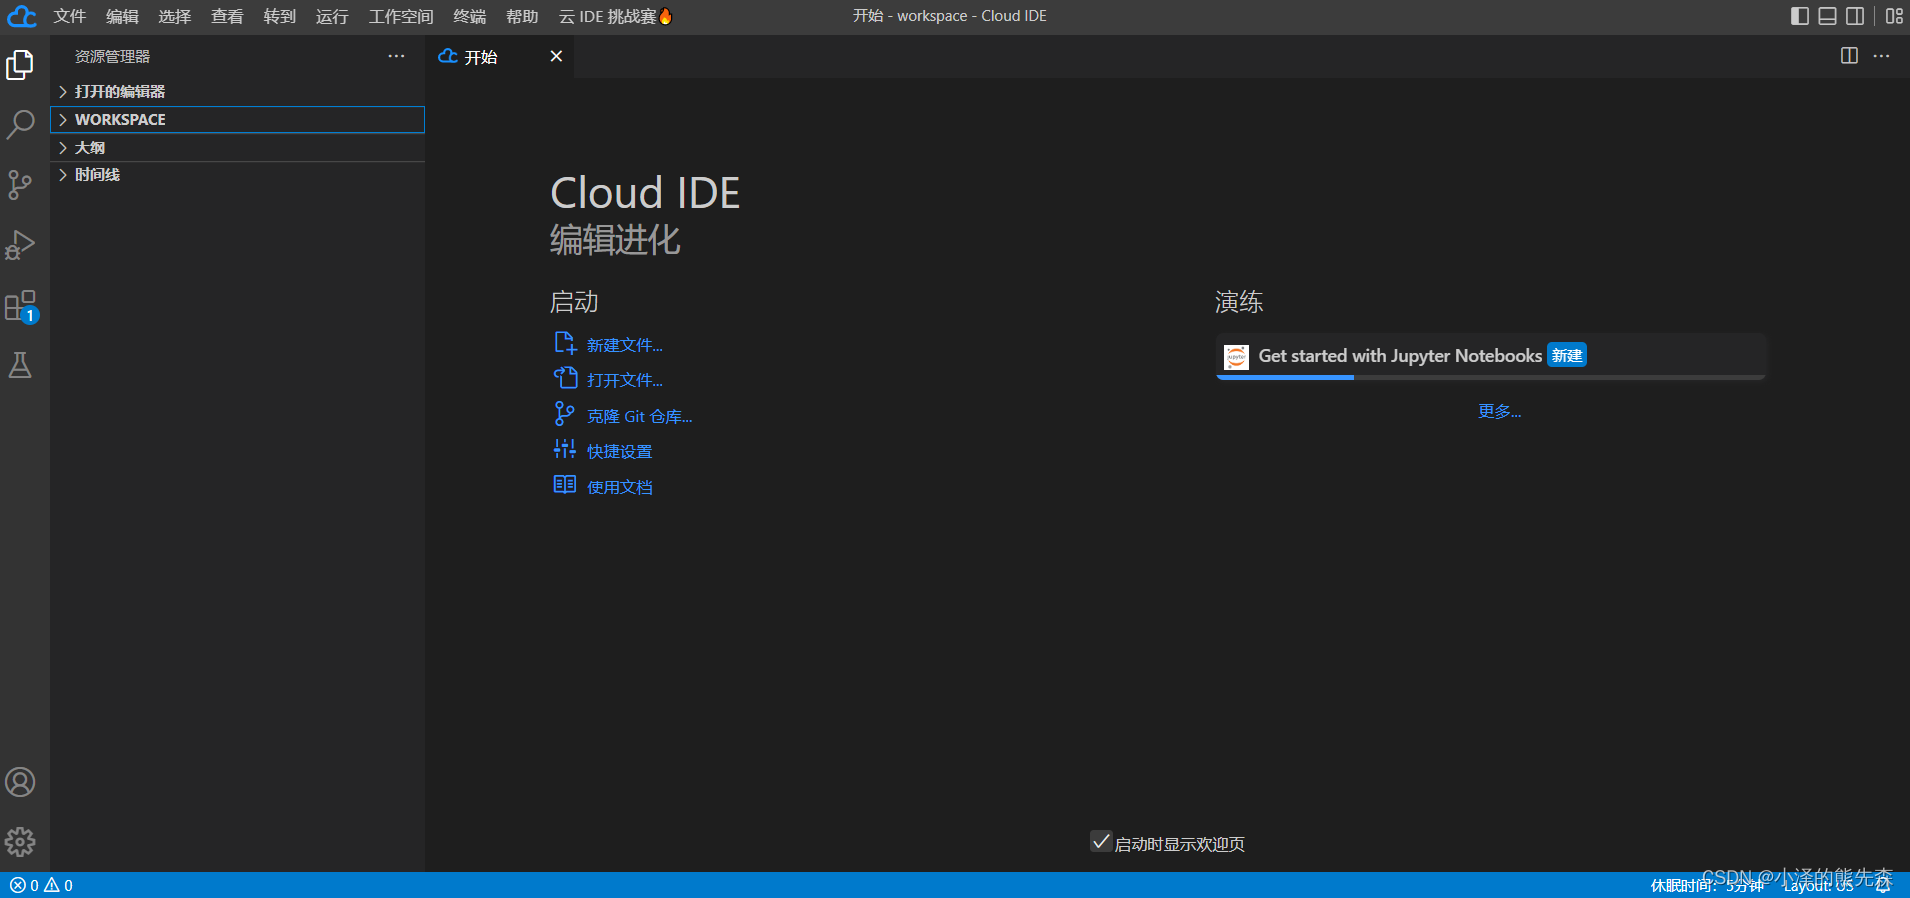Open 云 IDE 挑战赛 menu item
This screenshot has width=1910, height=898.
click(615, 16)
